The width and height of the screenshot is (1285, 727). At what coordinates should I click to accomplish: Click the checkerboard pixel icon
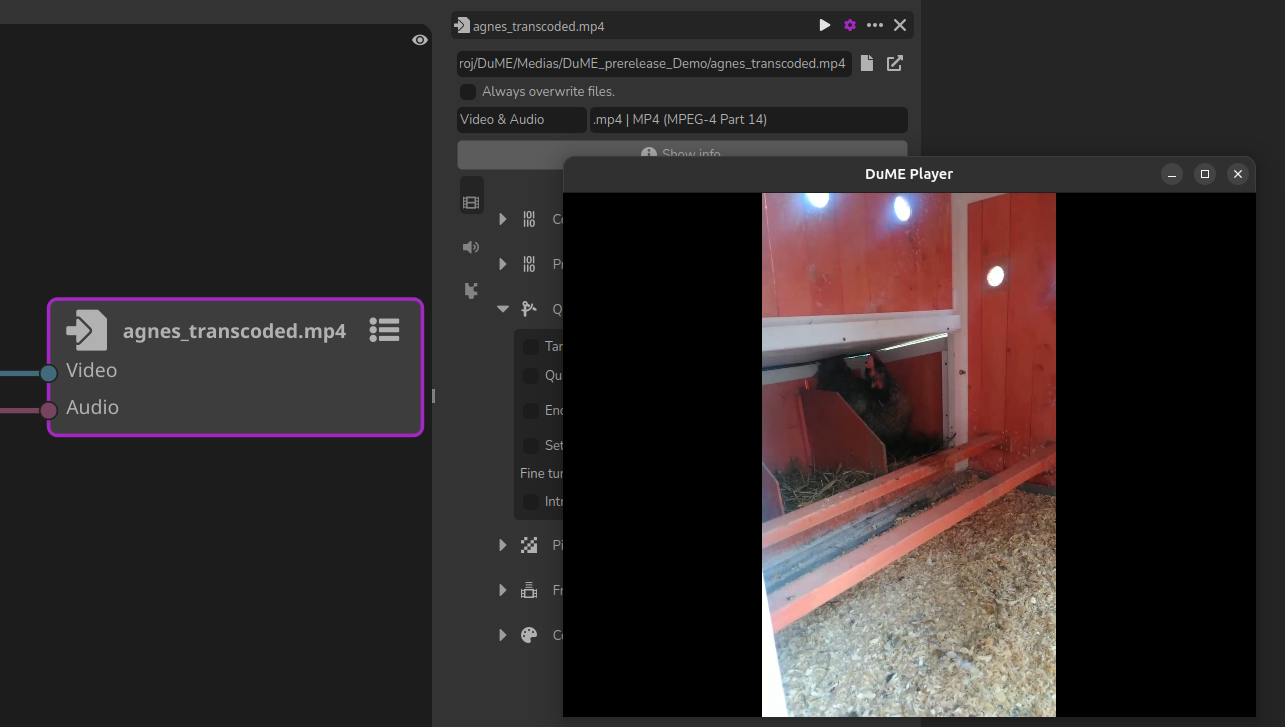pyautogui.click(x=529, y=545)
